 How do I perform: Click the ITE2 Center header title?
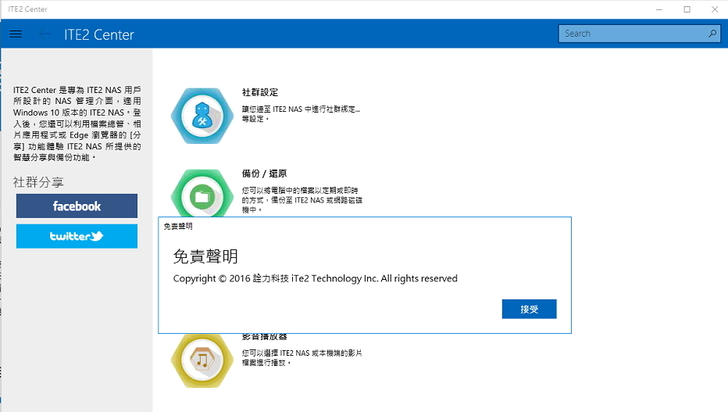99,34
